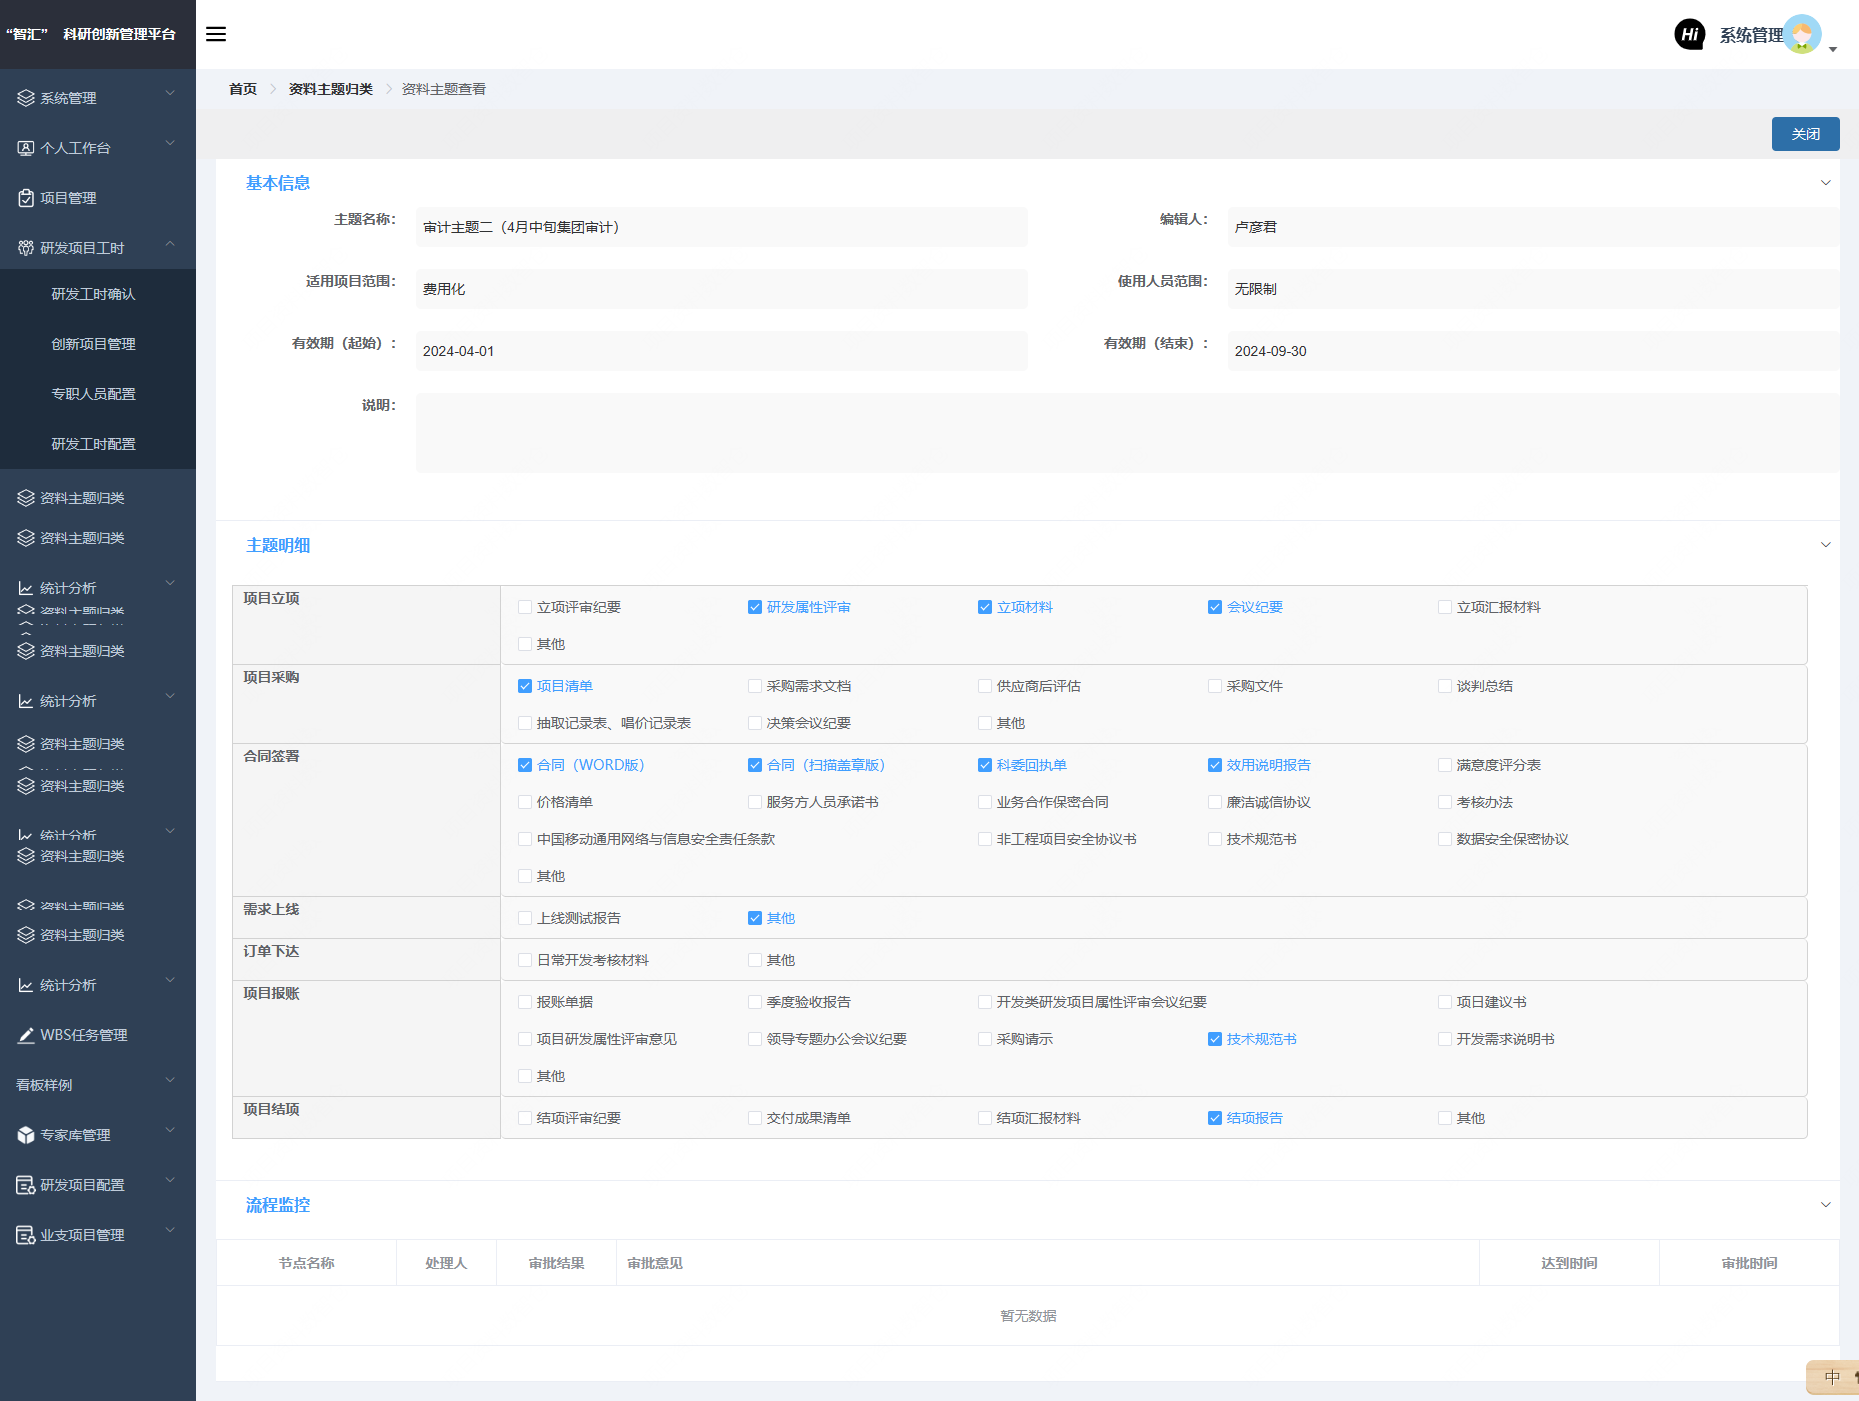Click the 专家库管理 cube icon
This screenshot has height=1401, width=1859.
pos(26,1135)
